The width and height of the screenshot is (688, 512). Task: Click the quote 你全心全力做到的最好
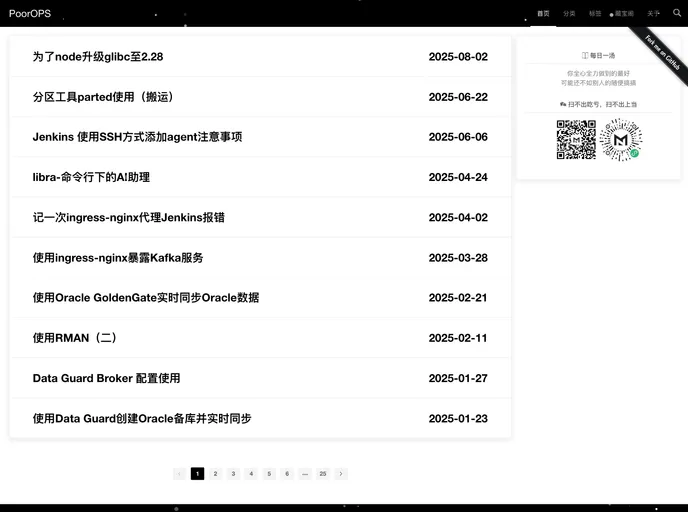tap(598, 73)
